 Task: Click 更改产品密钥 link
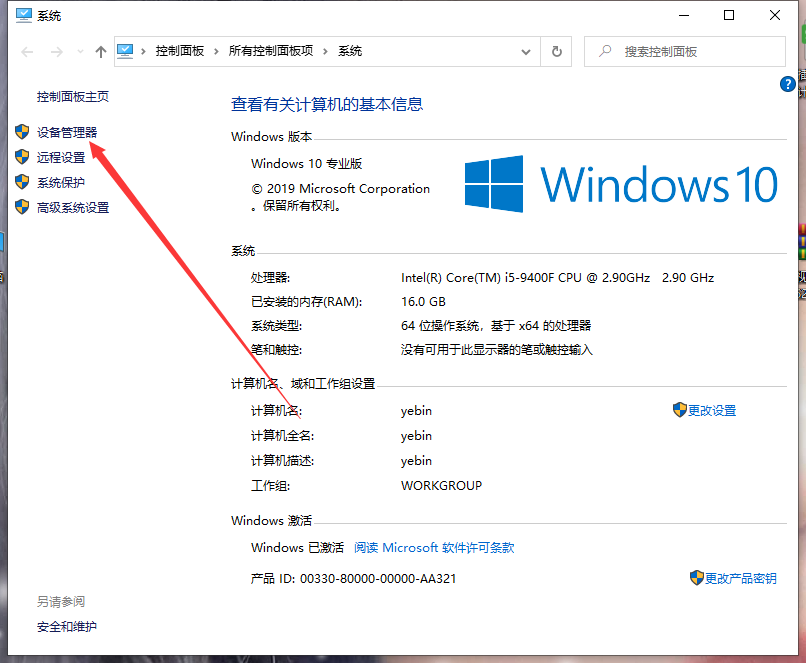[x=741, y=579]
